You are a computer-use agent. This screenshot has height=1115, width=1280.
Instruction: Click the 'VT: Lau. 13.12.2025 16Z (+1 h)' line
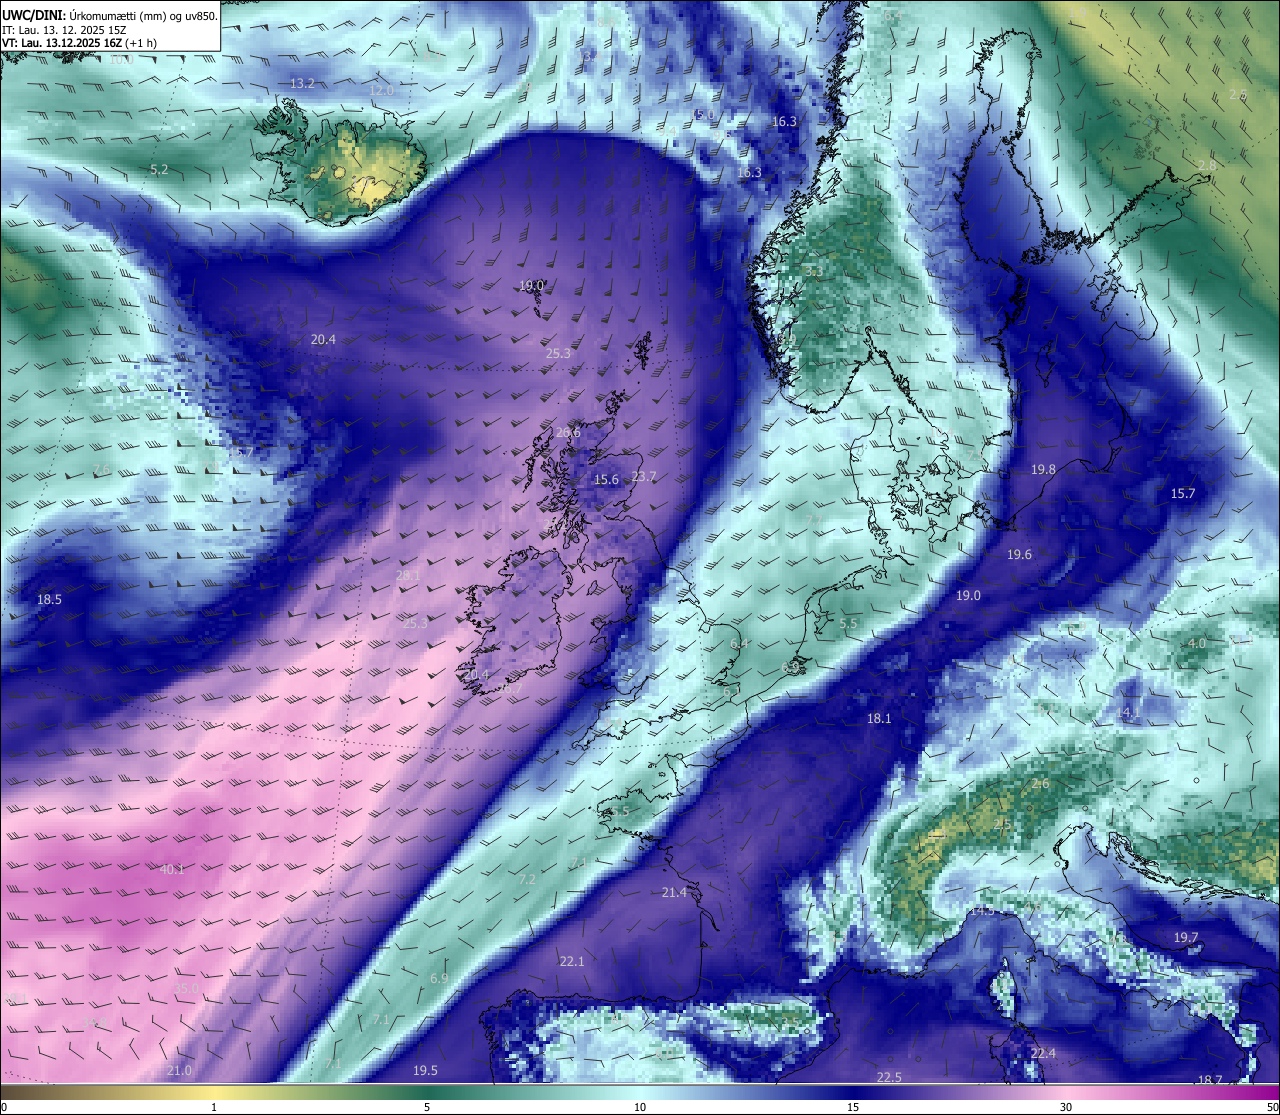tap(79, 43)
